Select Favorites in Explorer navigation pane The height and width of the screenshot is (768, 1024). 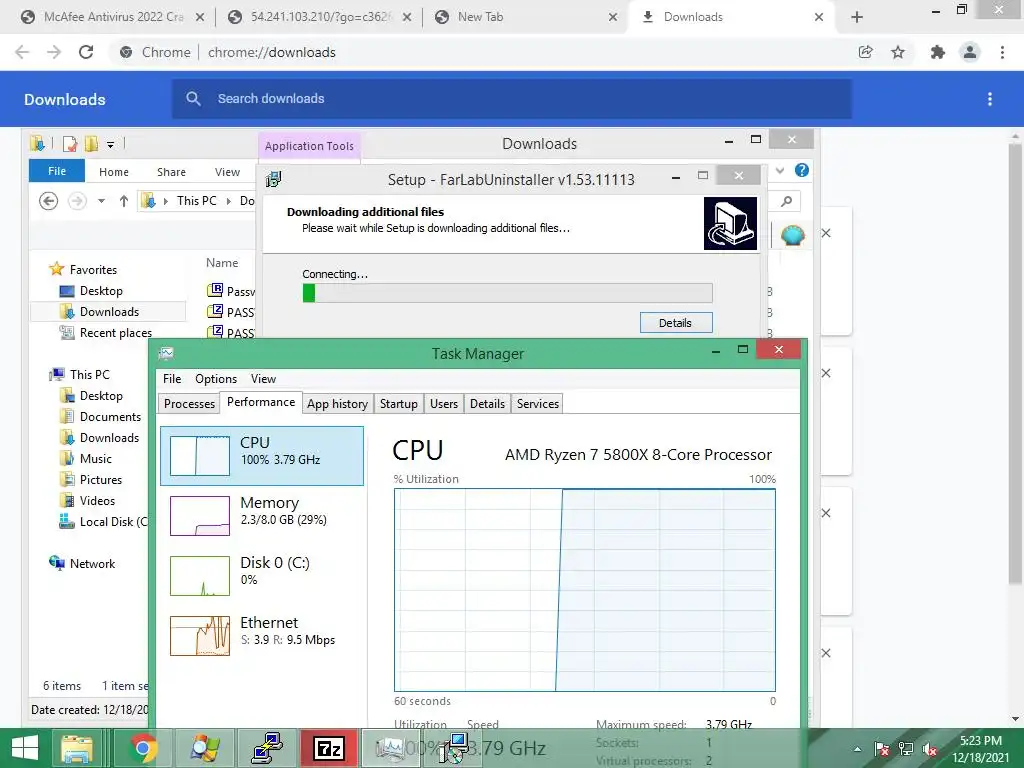93,270
